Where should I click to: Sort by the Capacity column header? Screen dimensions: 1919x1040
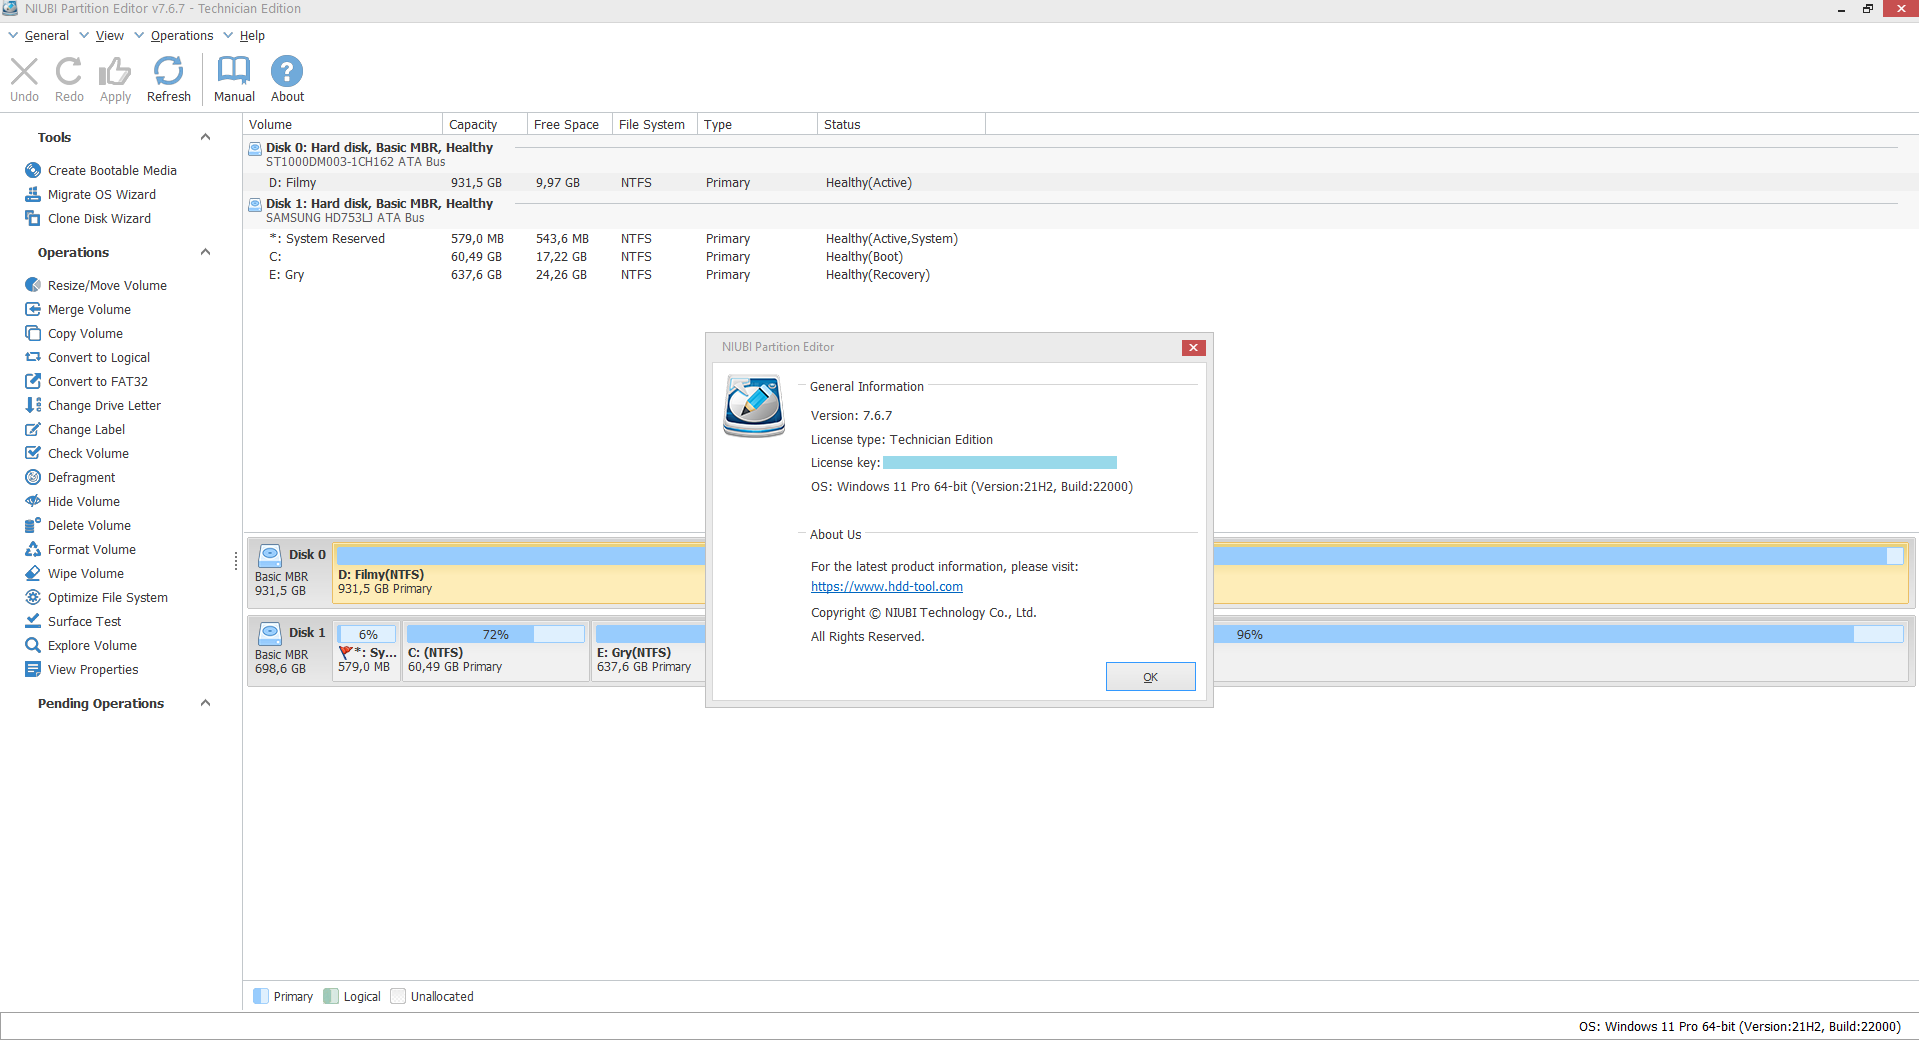485,124
